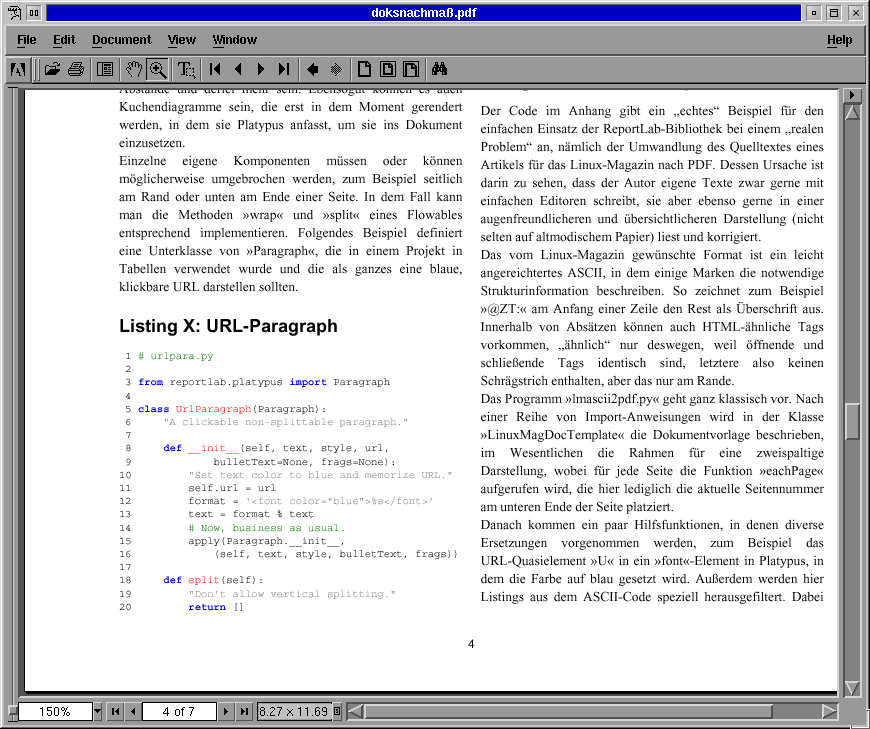Toggle the navigation pane icon
870x729 pixels.
click(104, 70)
